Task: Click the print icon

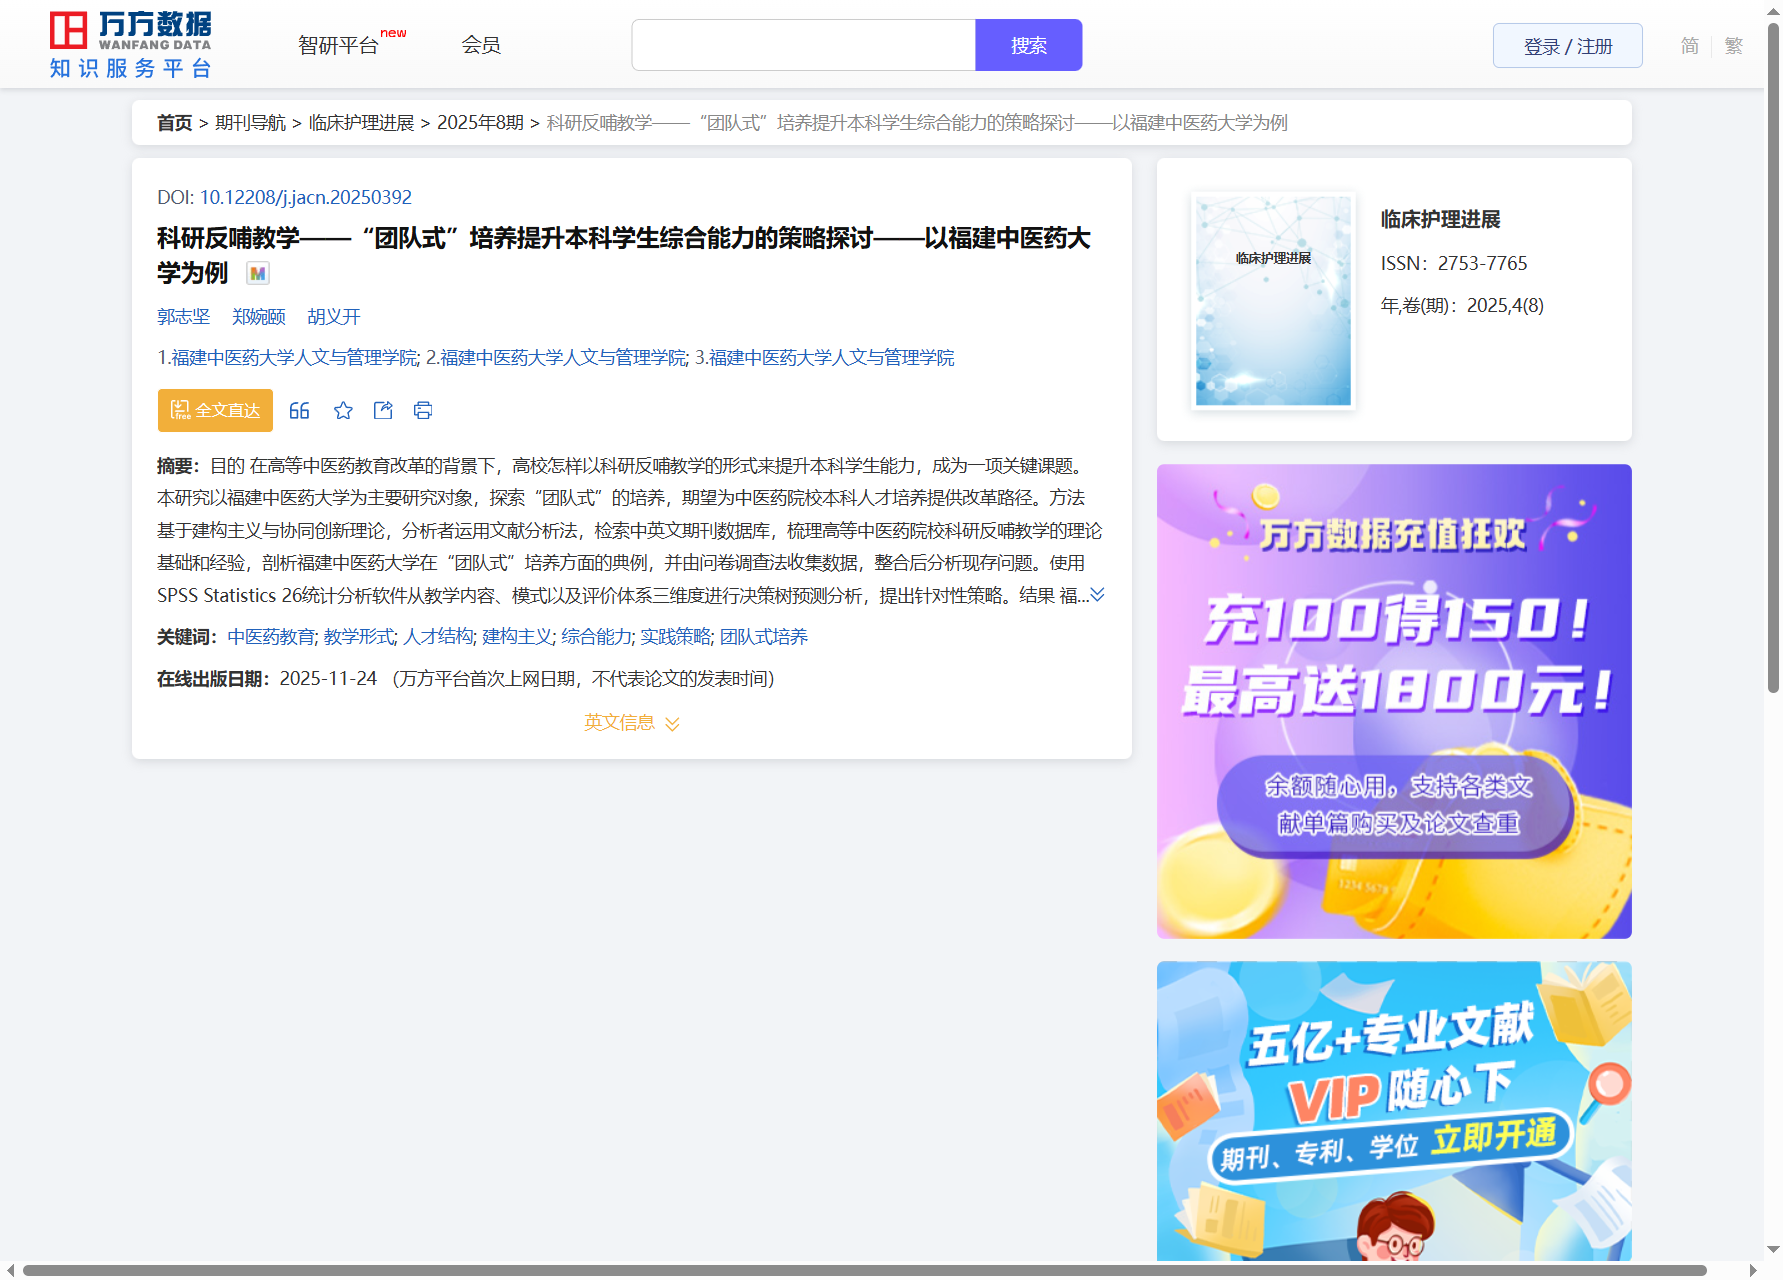Action: 423,410
